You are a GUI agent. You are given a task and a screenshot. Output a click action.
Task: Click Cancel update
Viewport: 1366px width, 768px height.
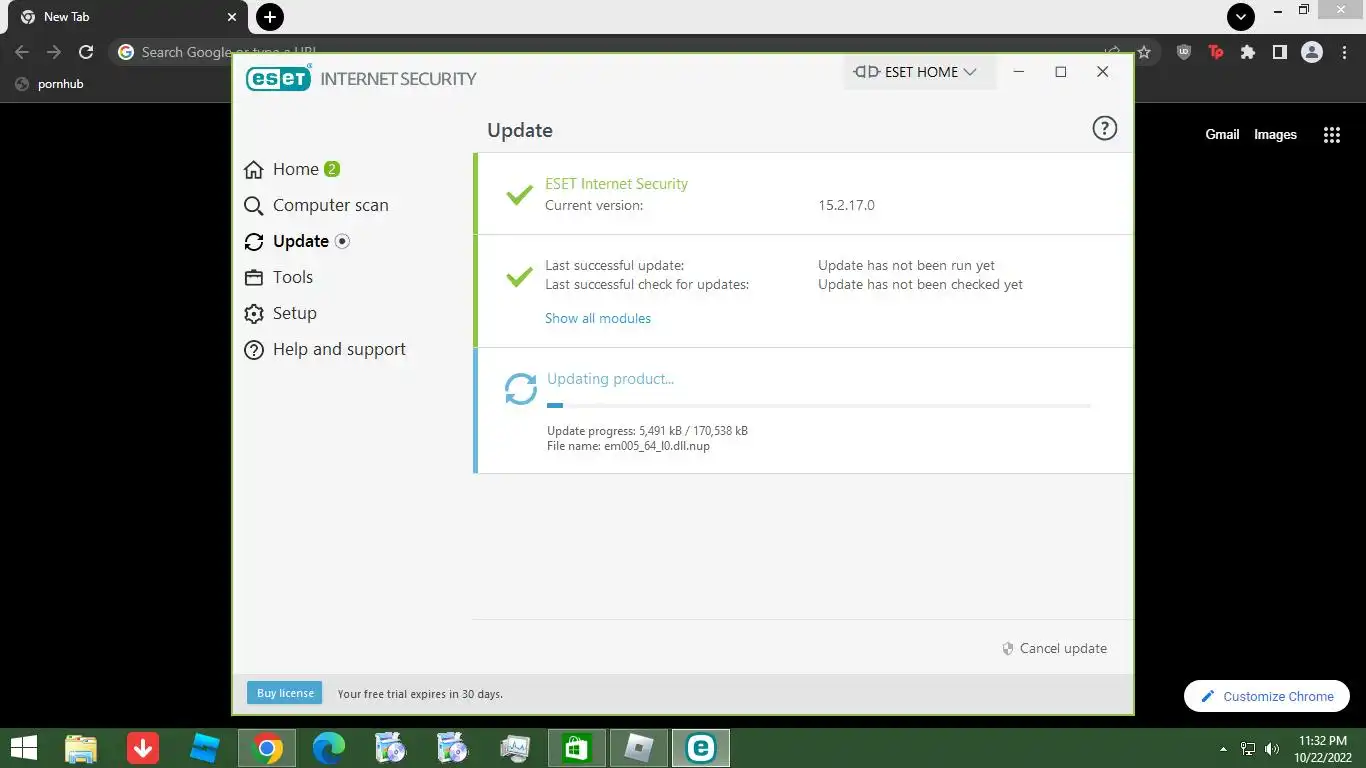(x=1055, y=648)
